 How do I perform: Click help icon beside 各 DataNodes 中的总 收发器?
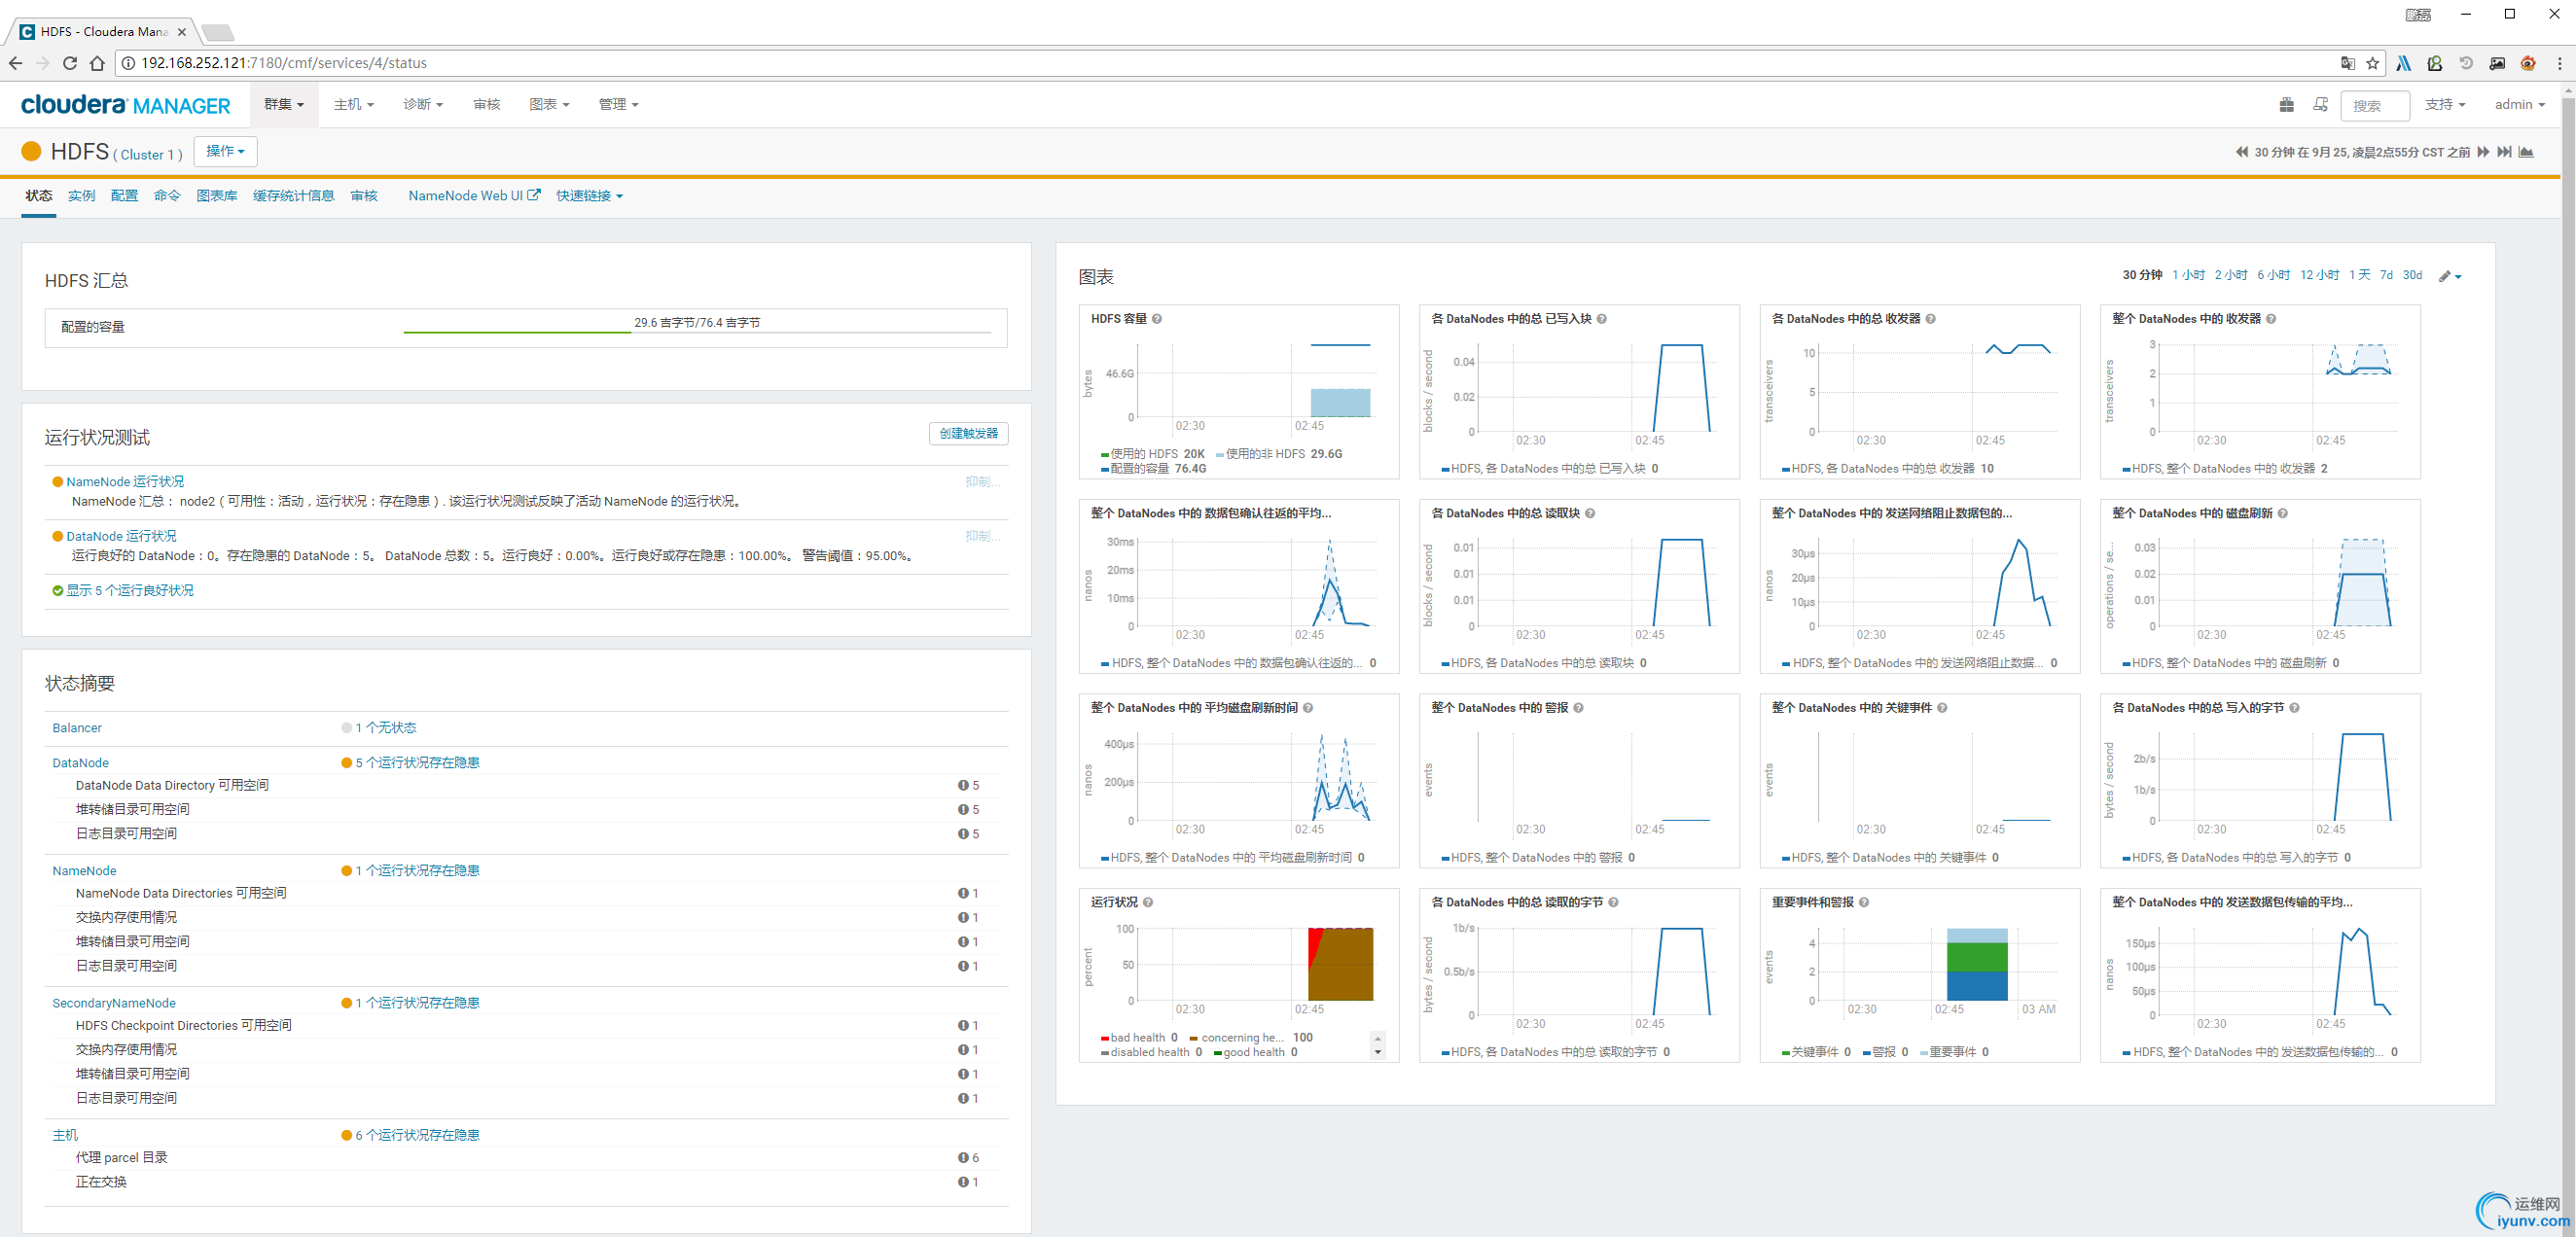click(1931, 319)
